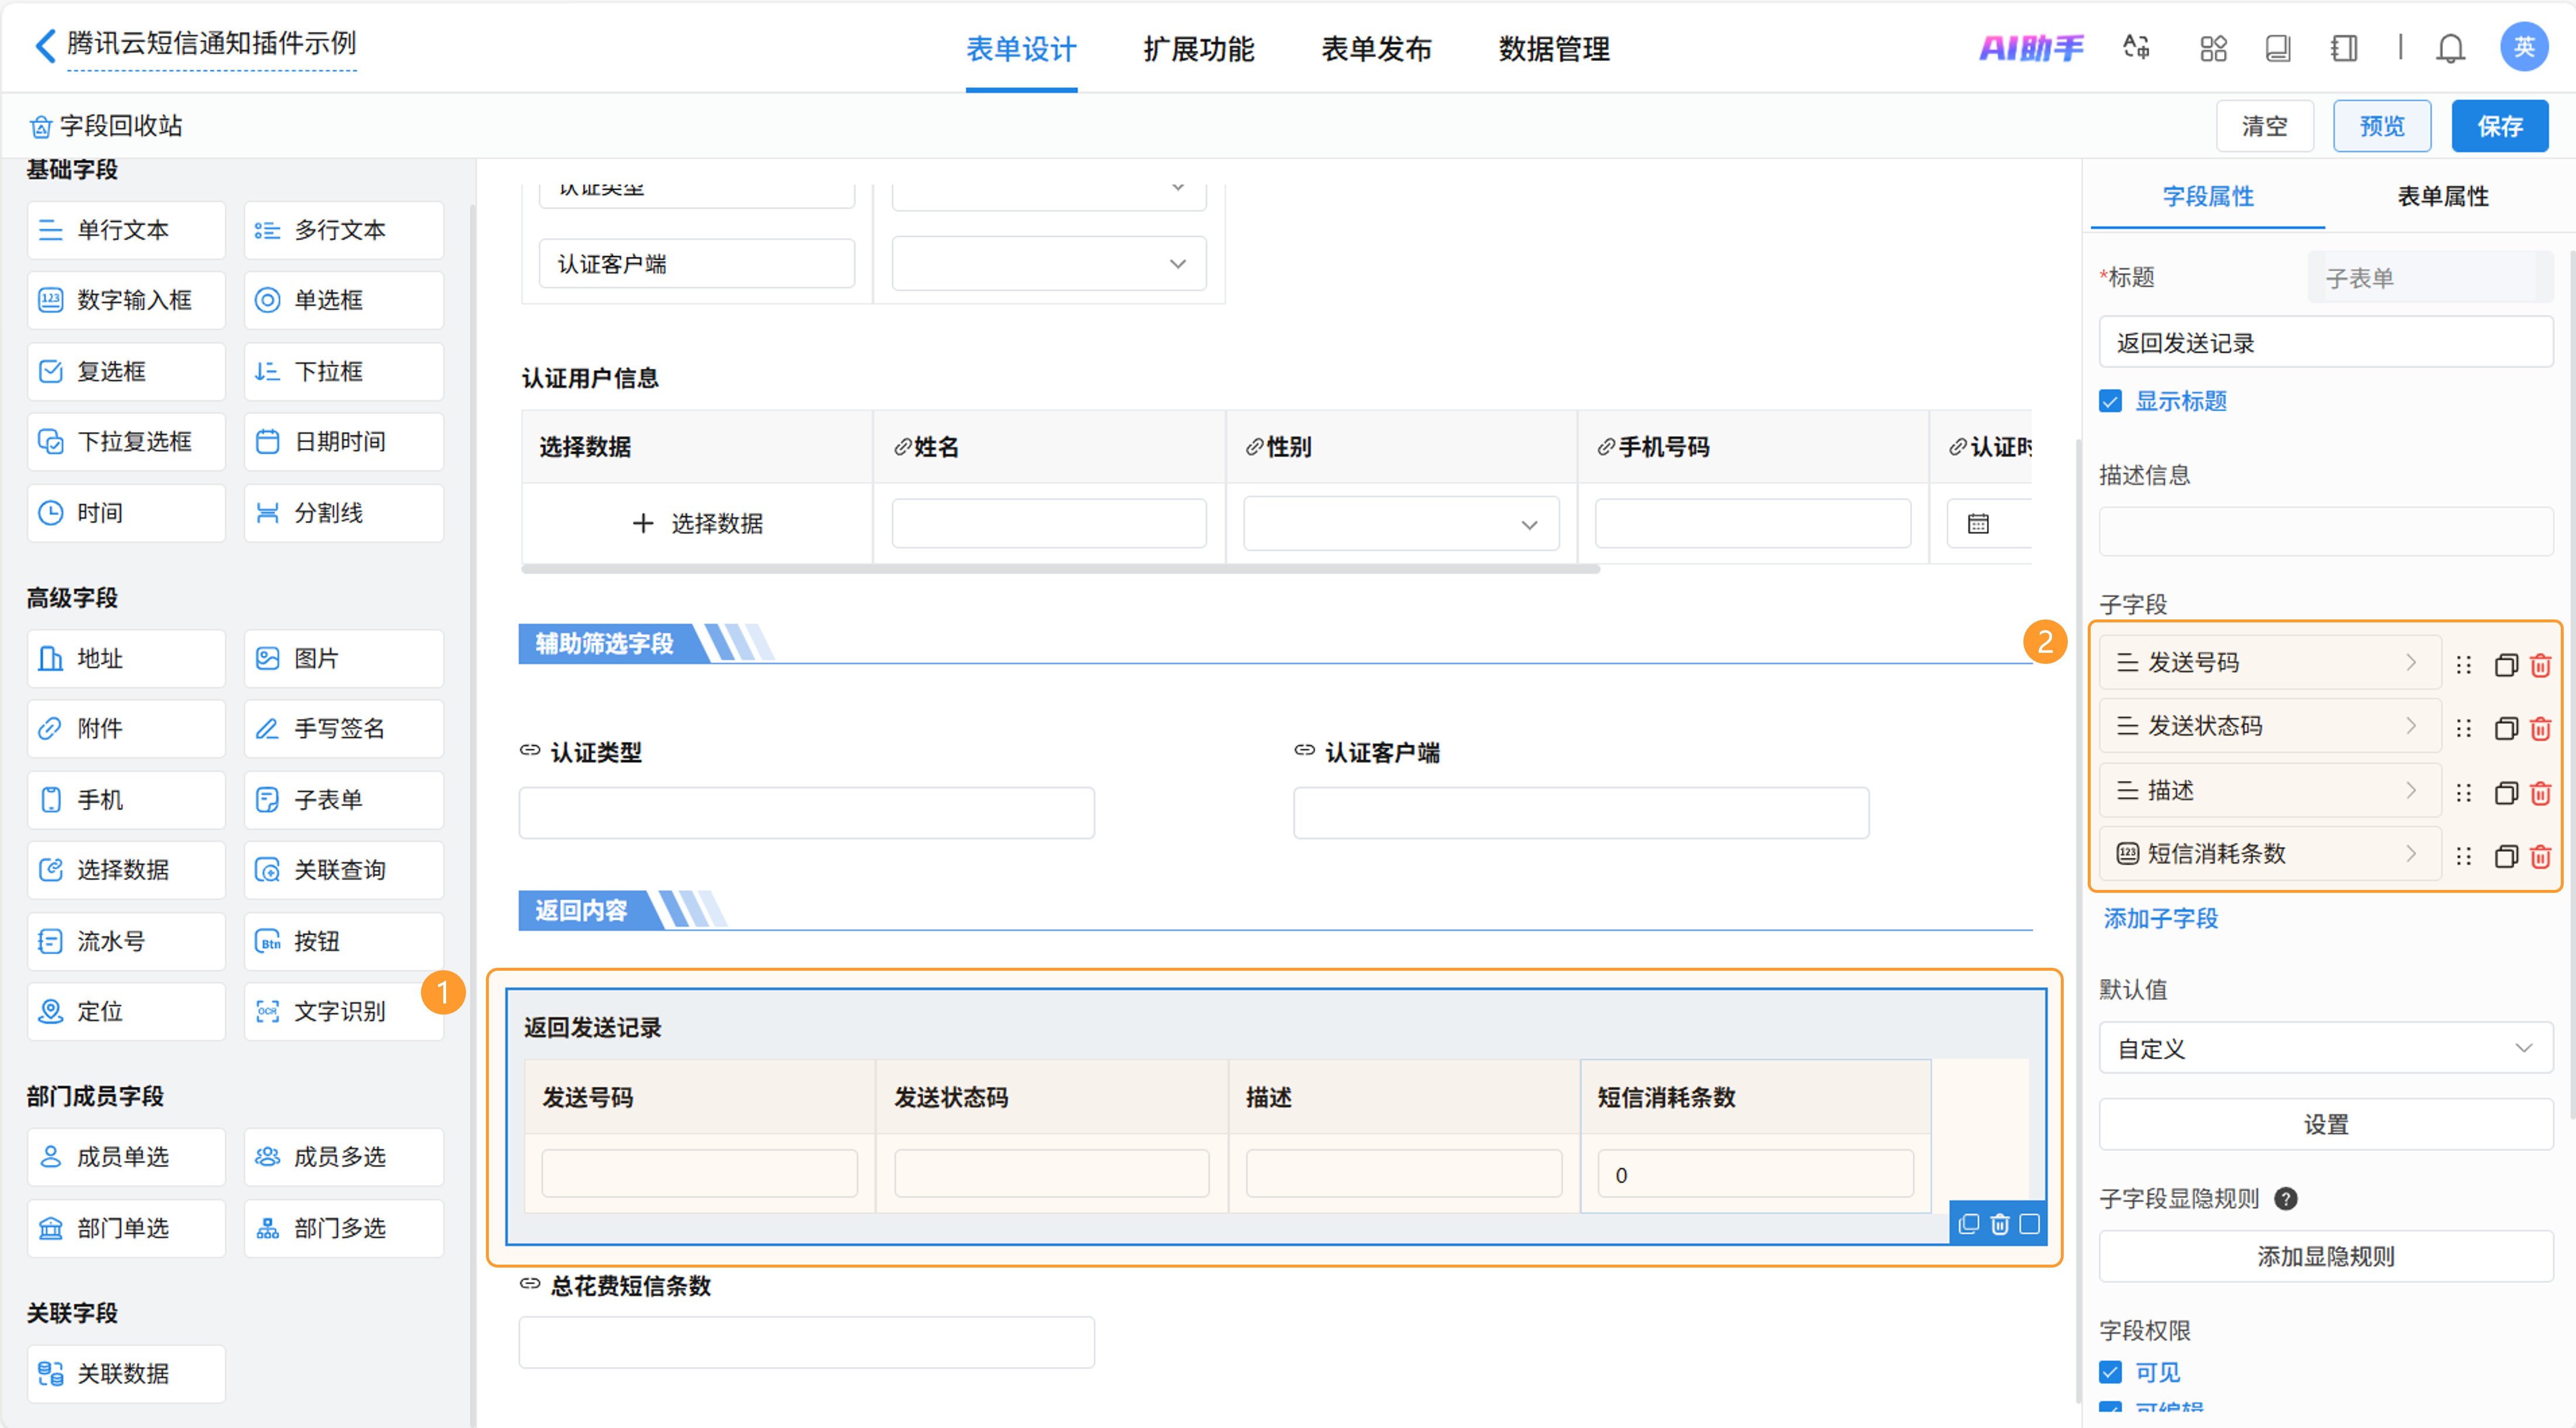Click the translate language icon
The image size is (2576, 1428).
[2136, 48]
